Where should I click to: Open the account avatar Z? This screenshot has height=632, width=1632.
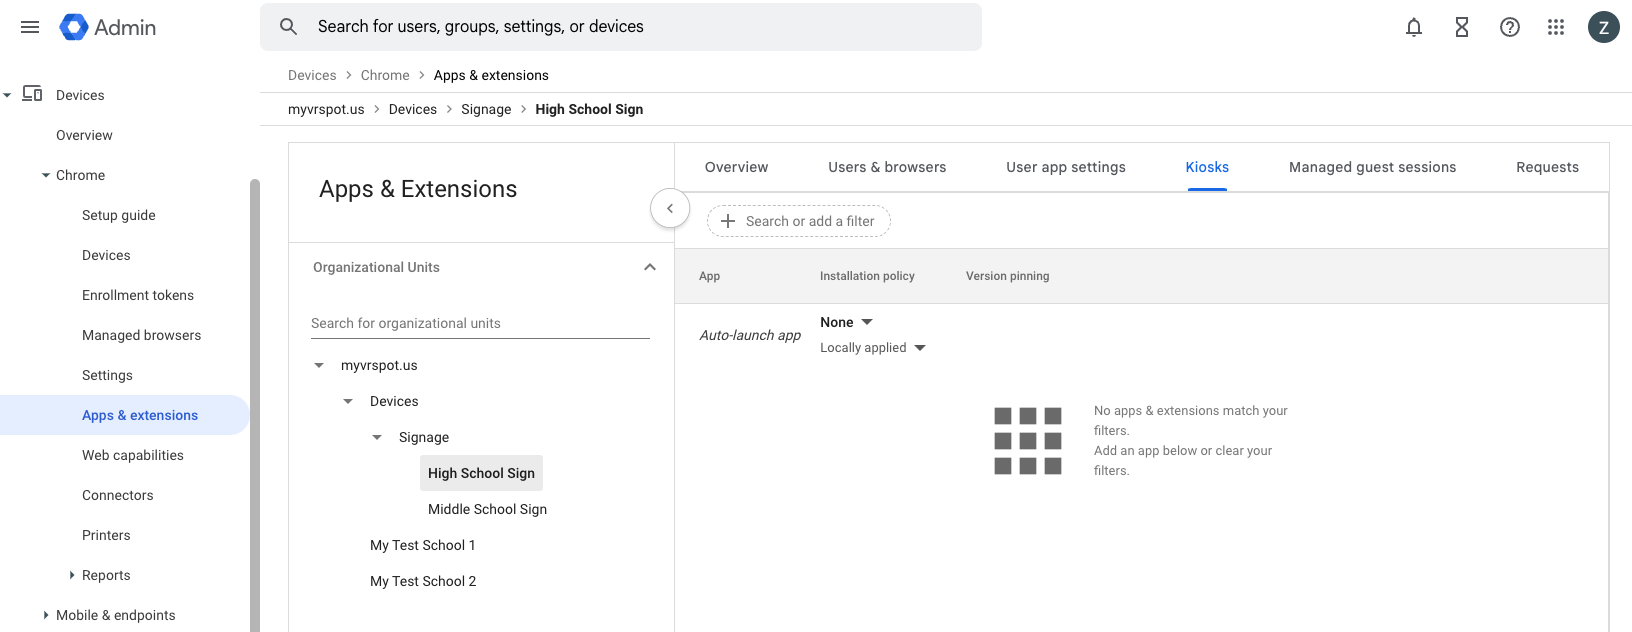(x=1603, y=27)
